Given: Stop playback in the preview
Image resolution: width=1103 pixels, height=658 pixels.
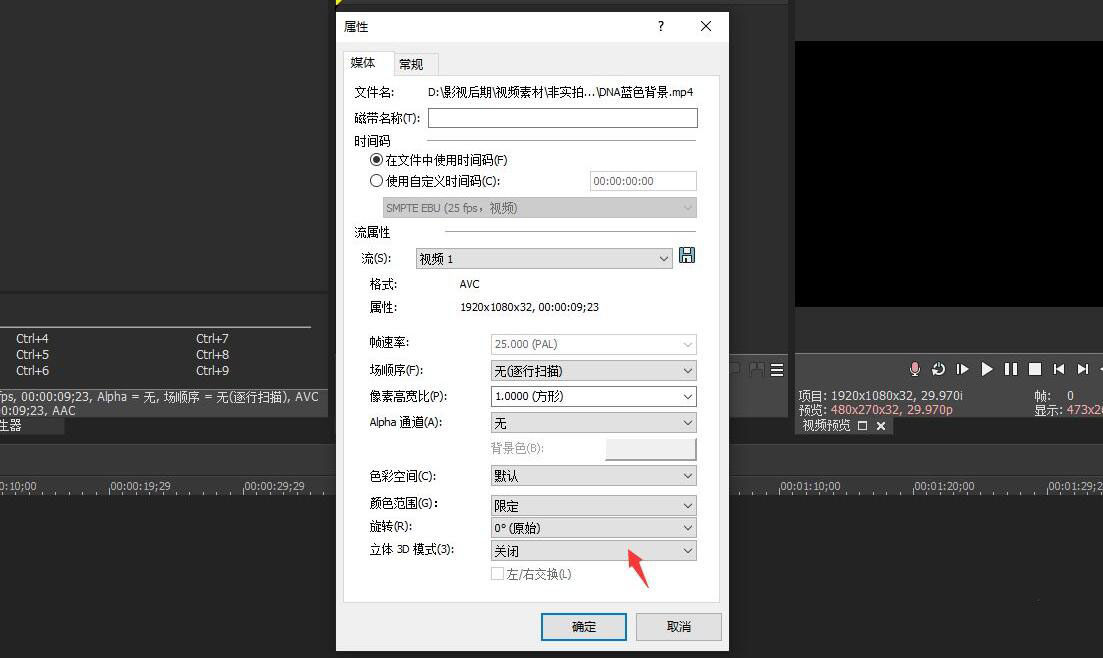Looking at the screenshot, I should 1034,369.
